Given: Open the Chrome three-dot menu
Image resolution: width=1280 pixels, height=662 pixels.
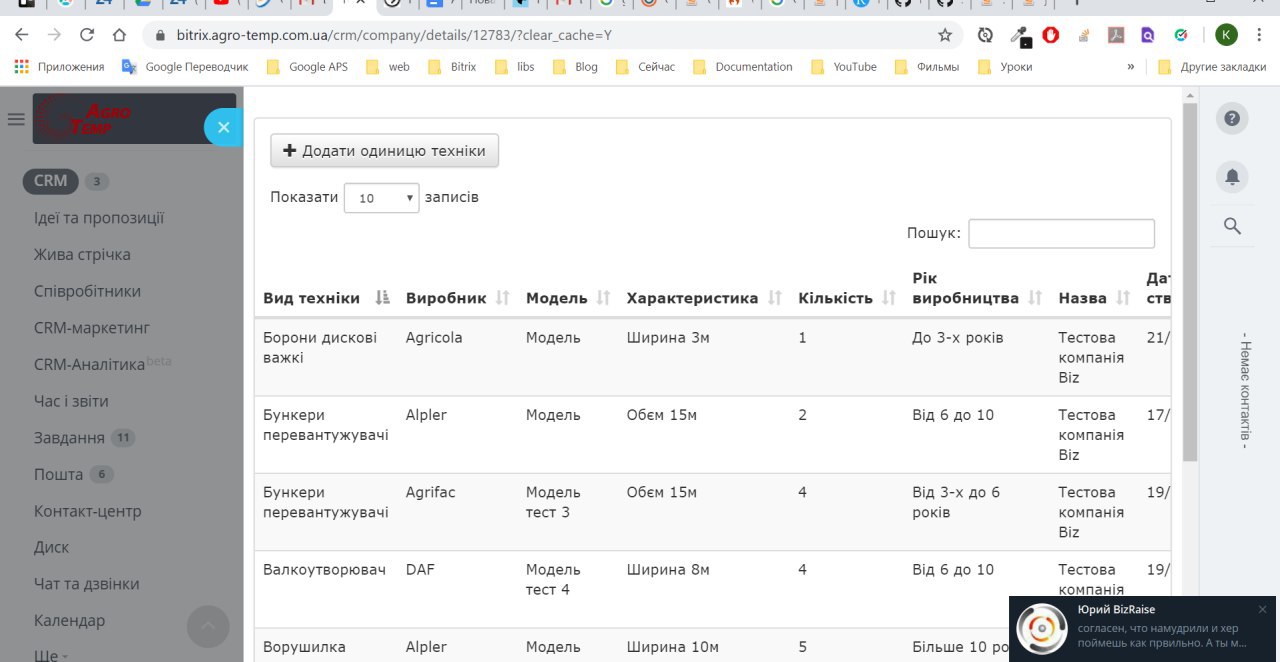Looking at the screenshot, I should [1259, 35].
